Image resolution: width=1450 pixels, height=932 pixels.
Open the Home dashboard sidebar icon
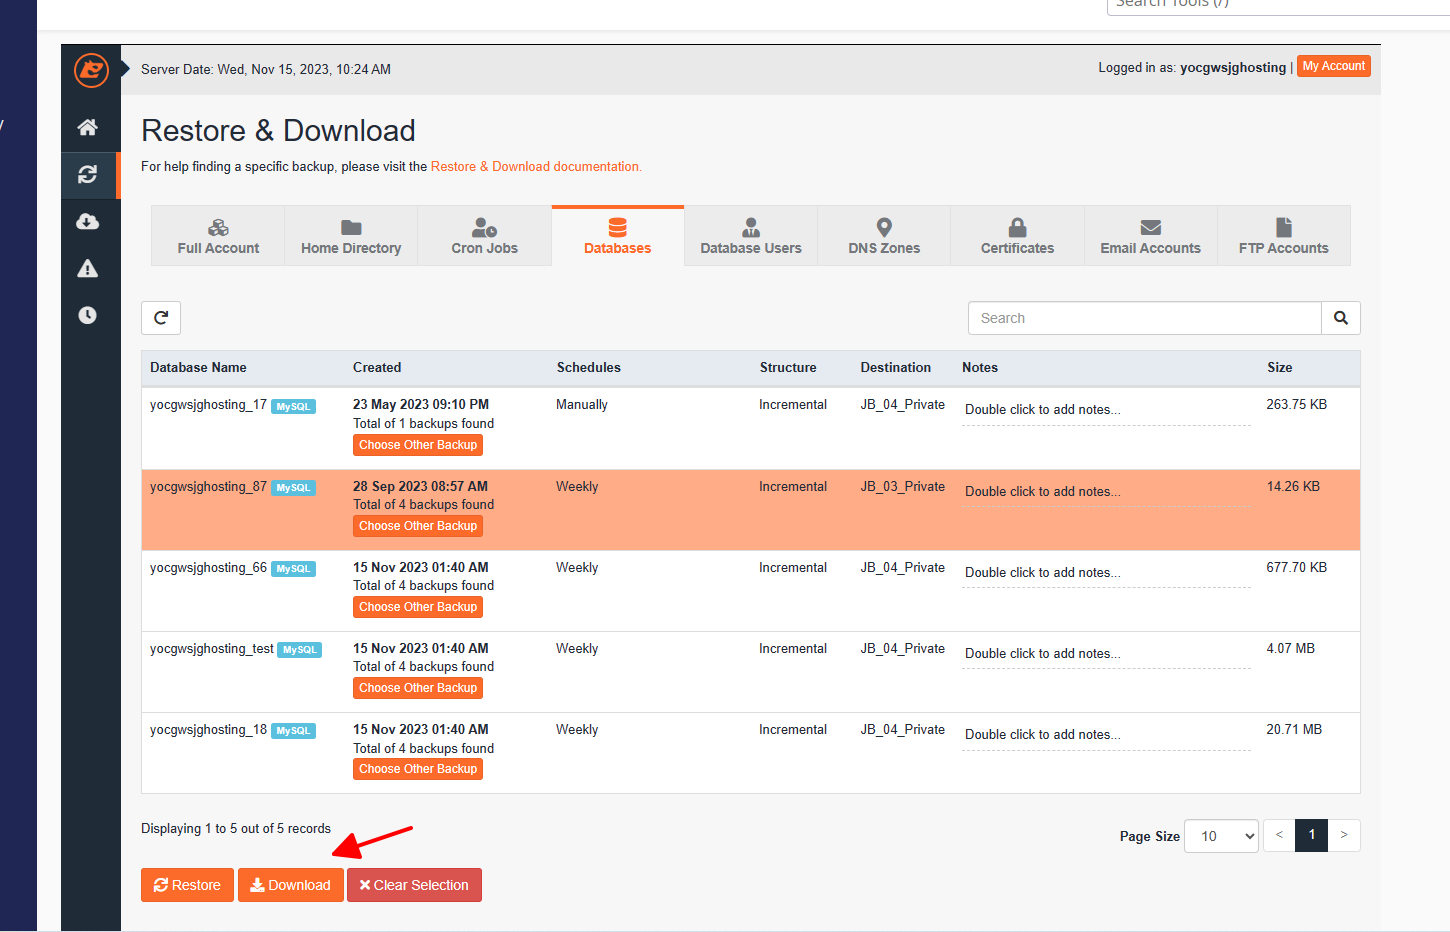coord(88,127)
